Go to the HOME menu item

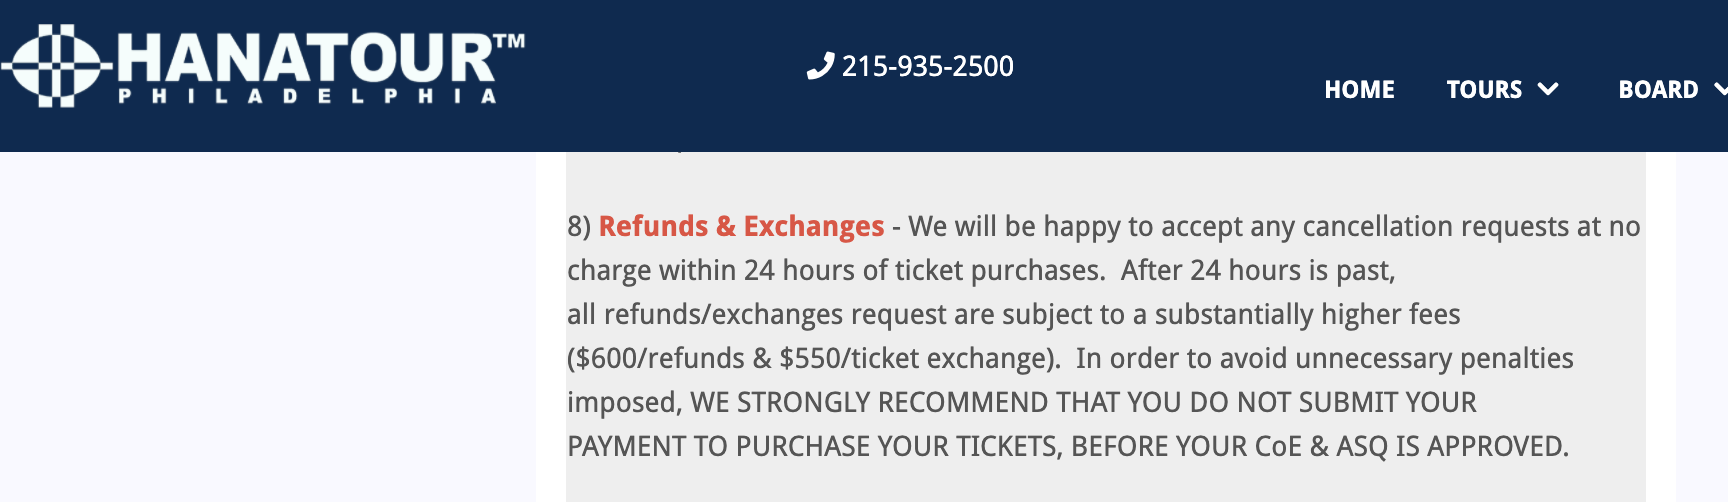1359,89
